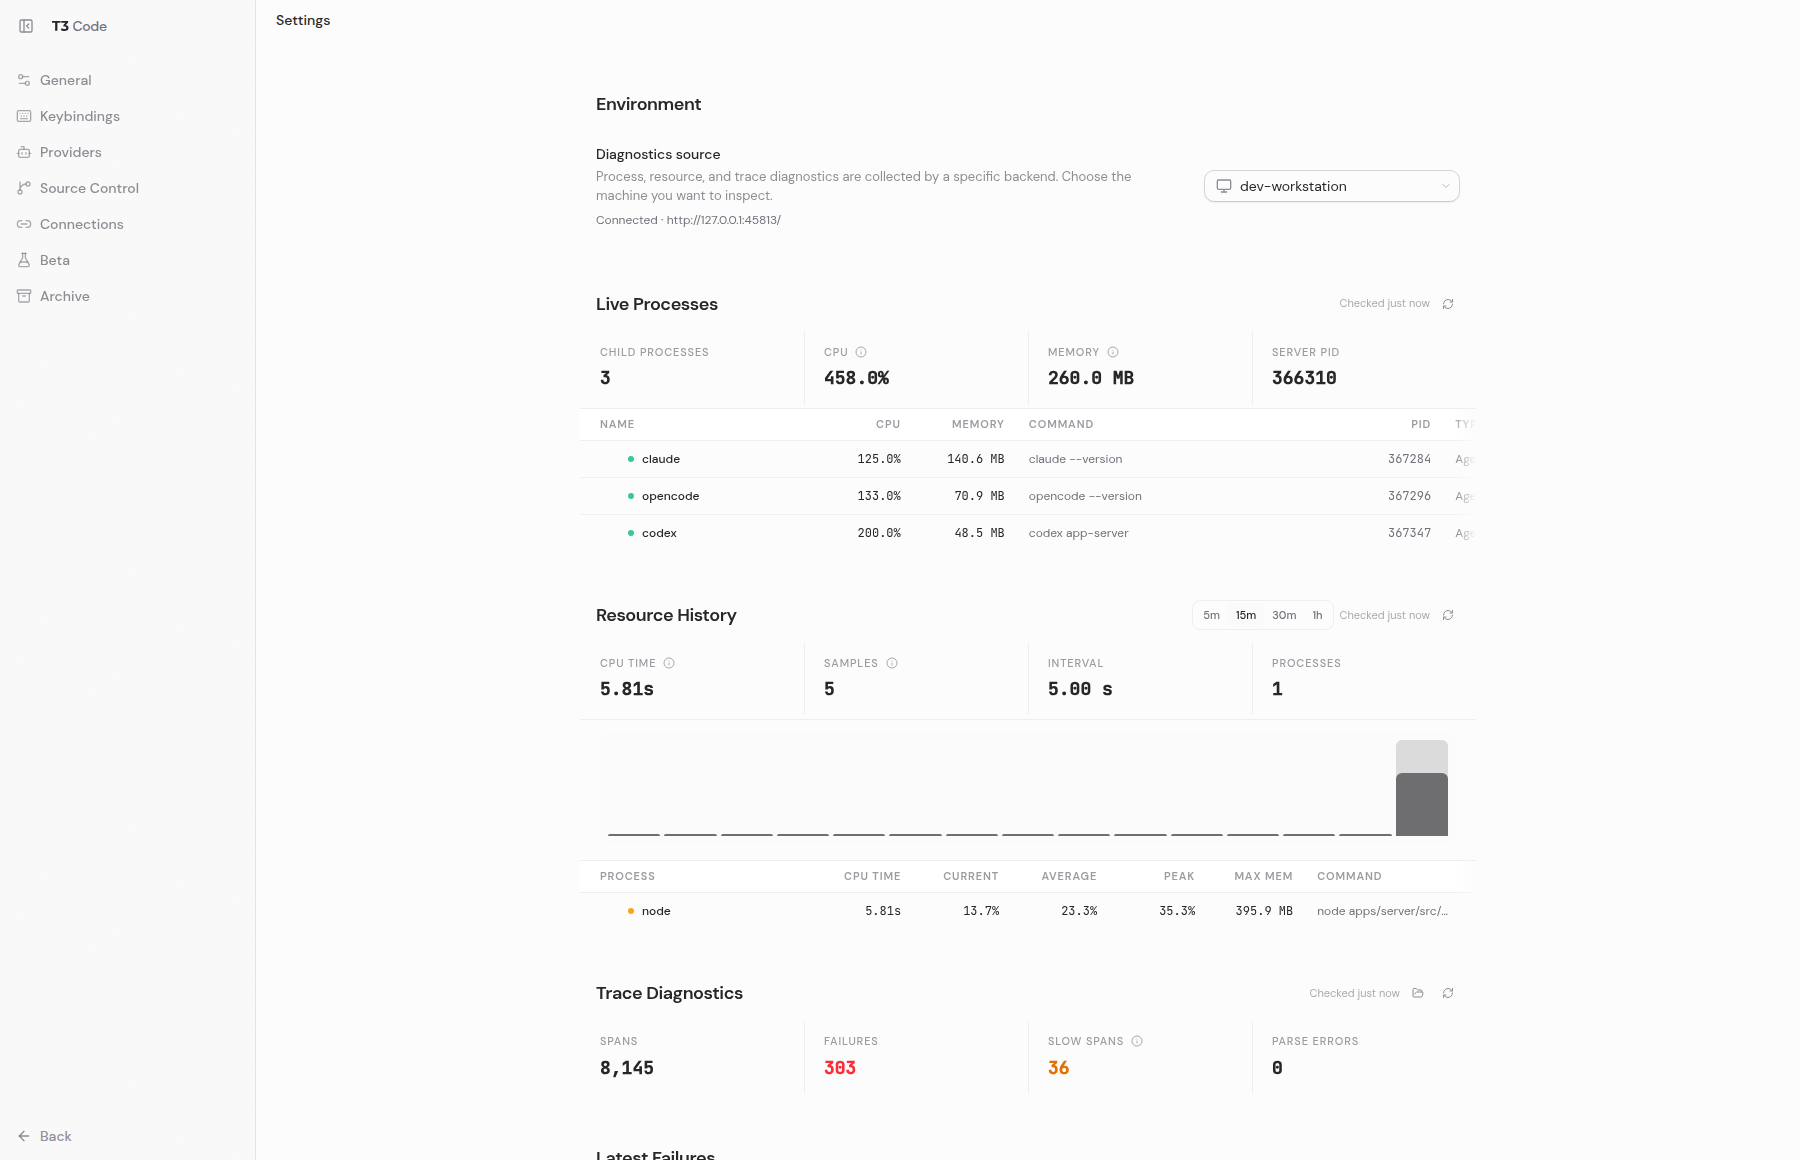Click the Source Control branch icon
The width and height of the screenshot is (1800, 1160).
(24, 188)
